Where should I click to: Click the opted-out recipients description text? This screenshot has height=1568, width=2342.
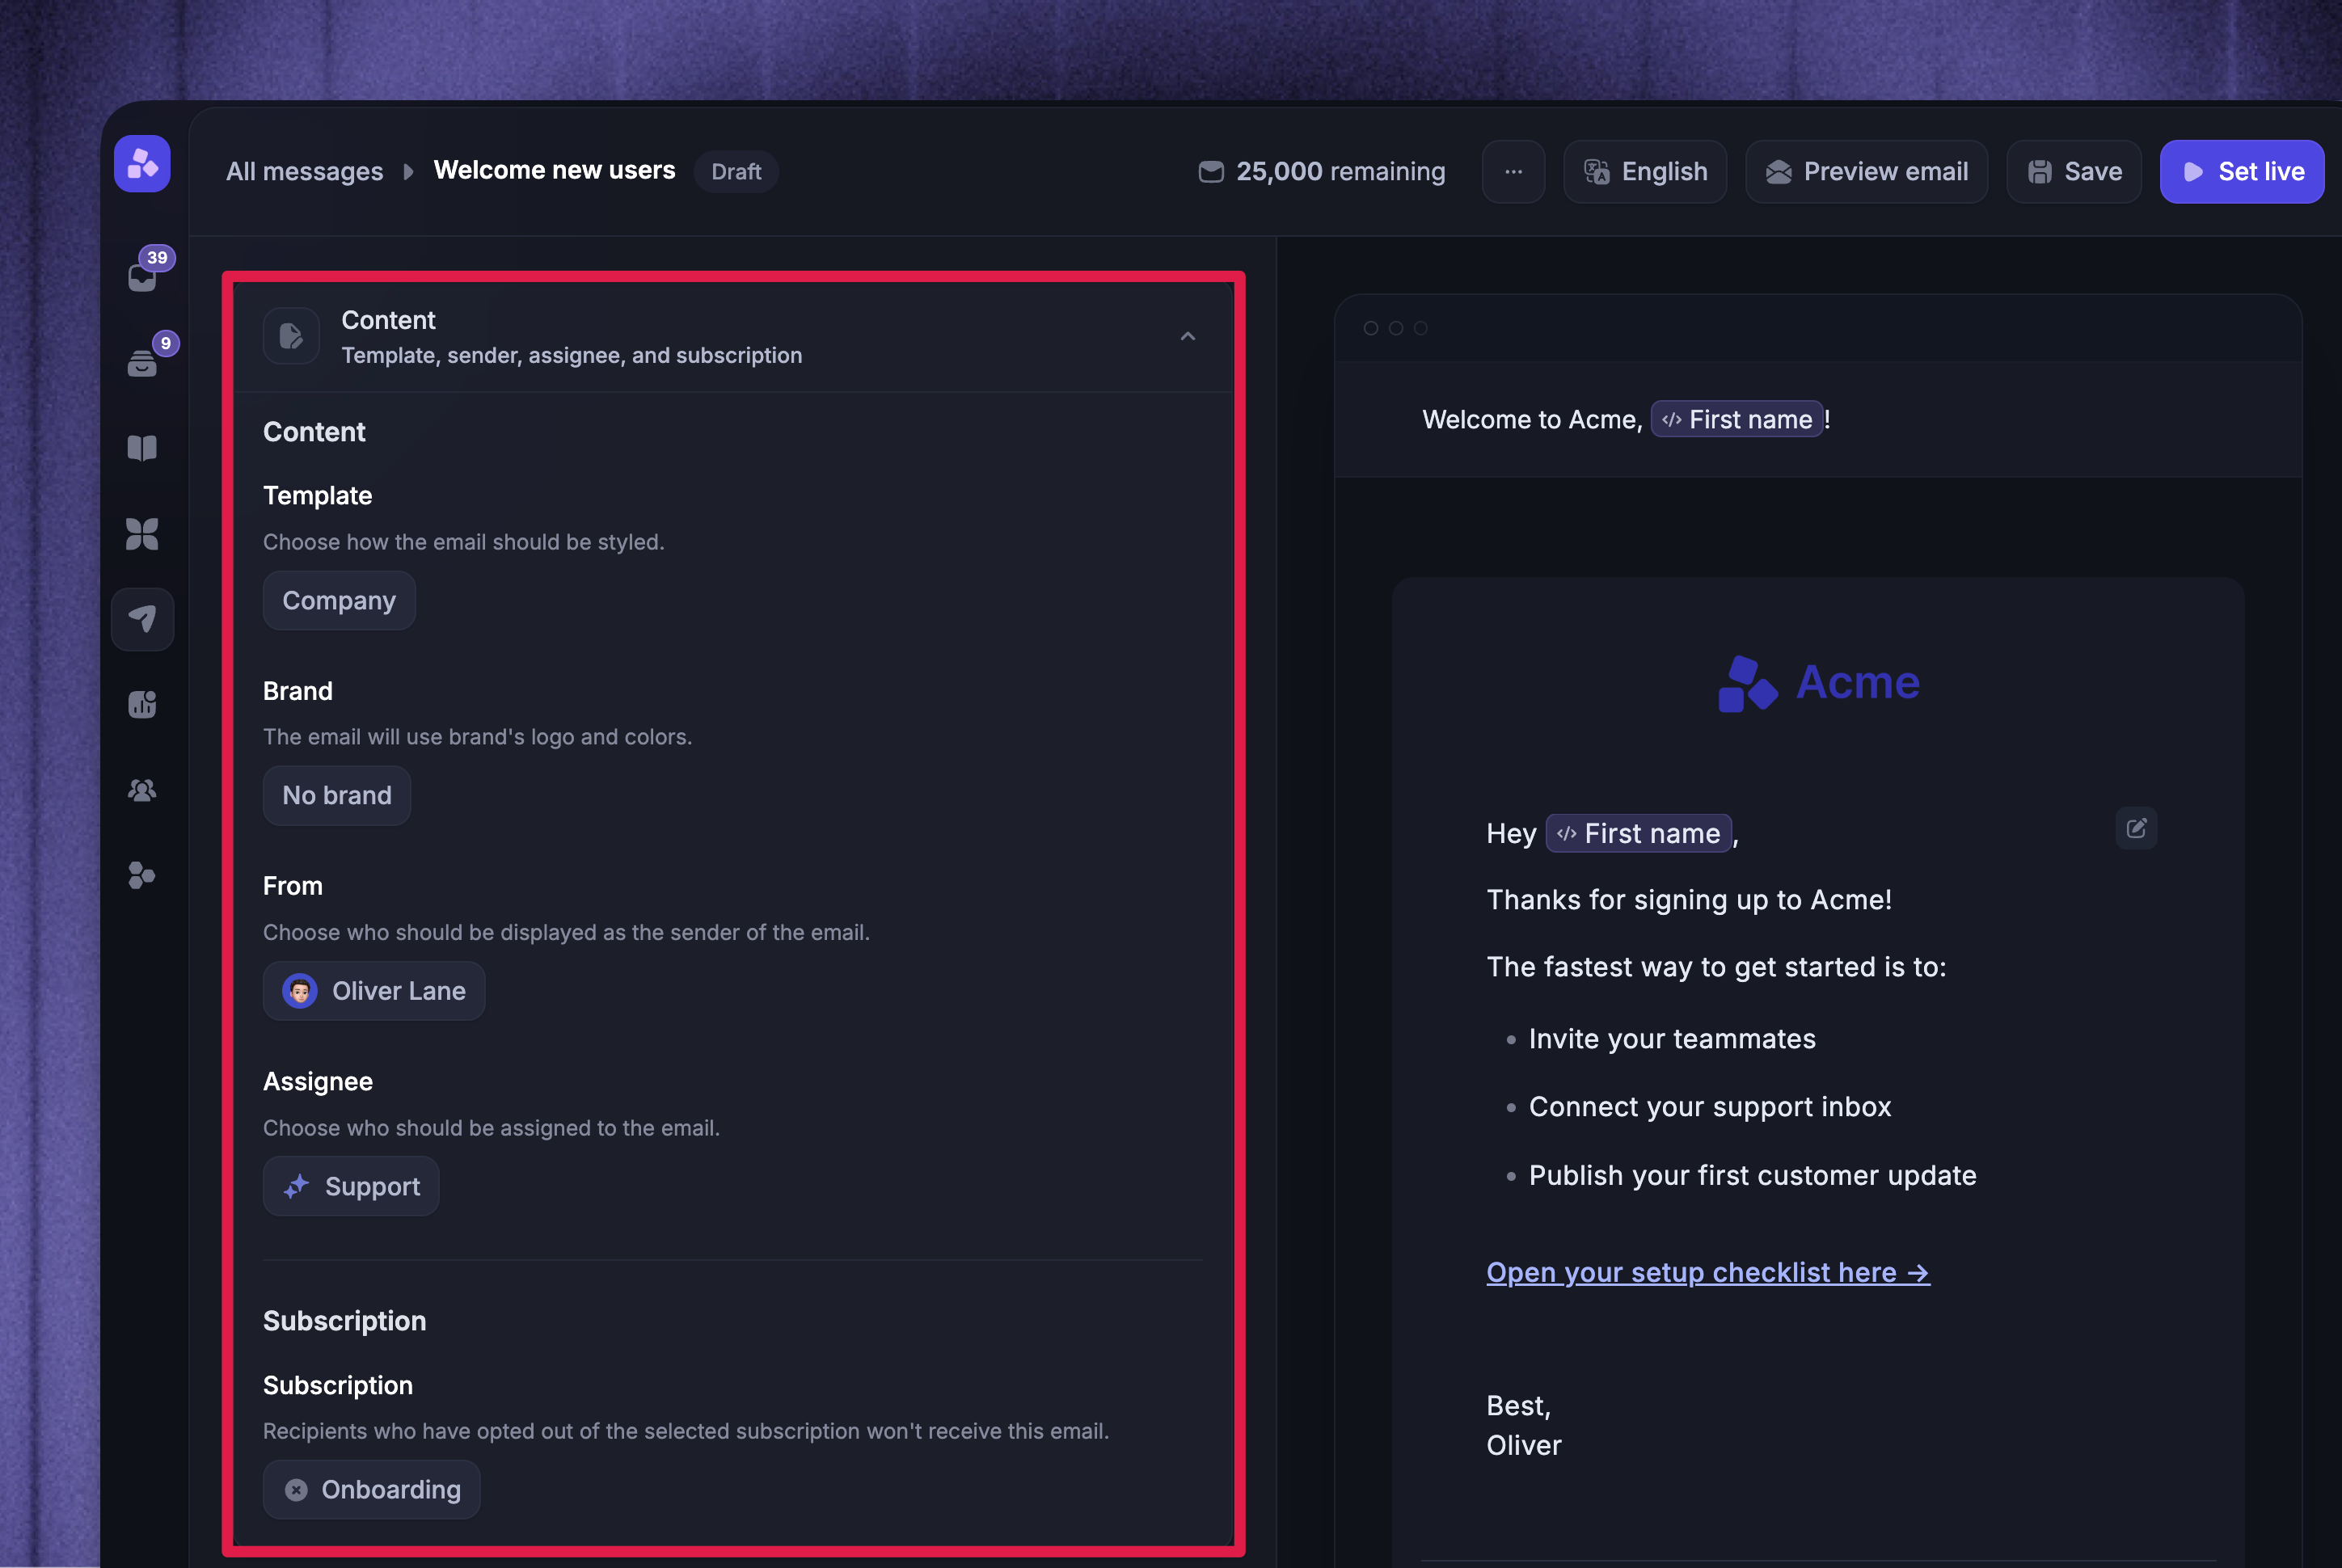(x=686, y=1431)
